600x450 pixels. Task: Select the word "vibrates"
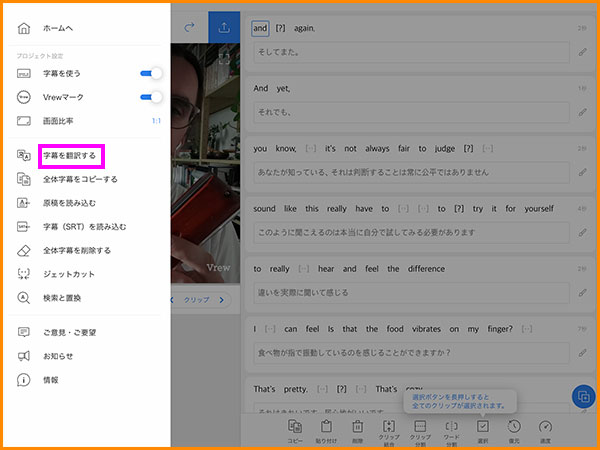point(426,329)
